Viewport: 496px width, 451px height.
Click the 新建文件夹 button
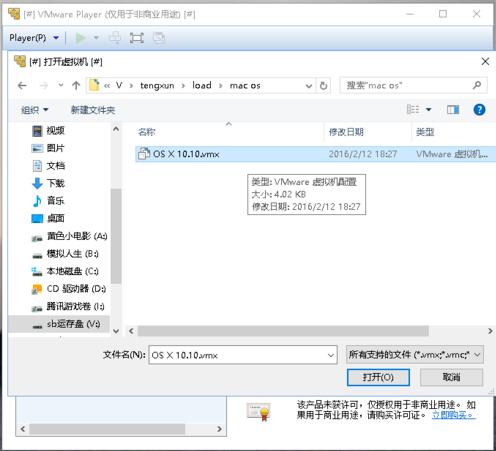tap(93, 110)
